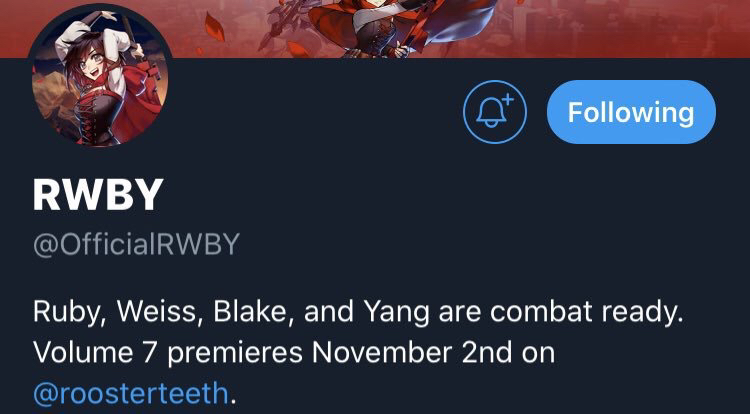Click "Volume 7 premieres" bio text
This screenshot has height=414, width=750.
167,353
